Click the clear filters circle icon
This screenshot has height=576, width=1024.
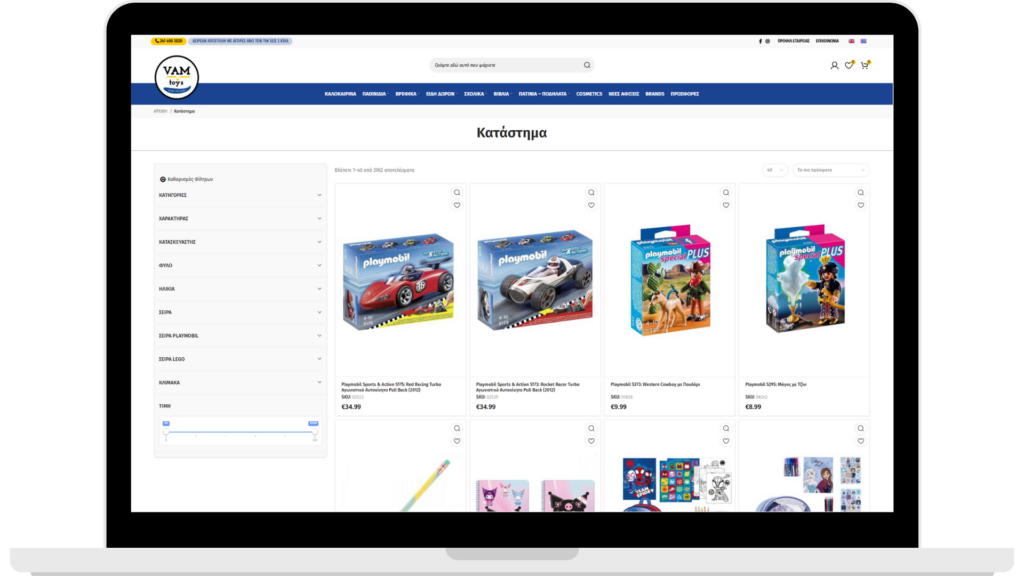(163, 179)
